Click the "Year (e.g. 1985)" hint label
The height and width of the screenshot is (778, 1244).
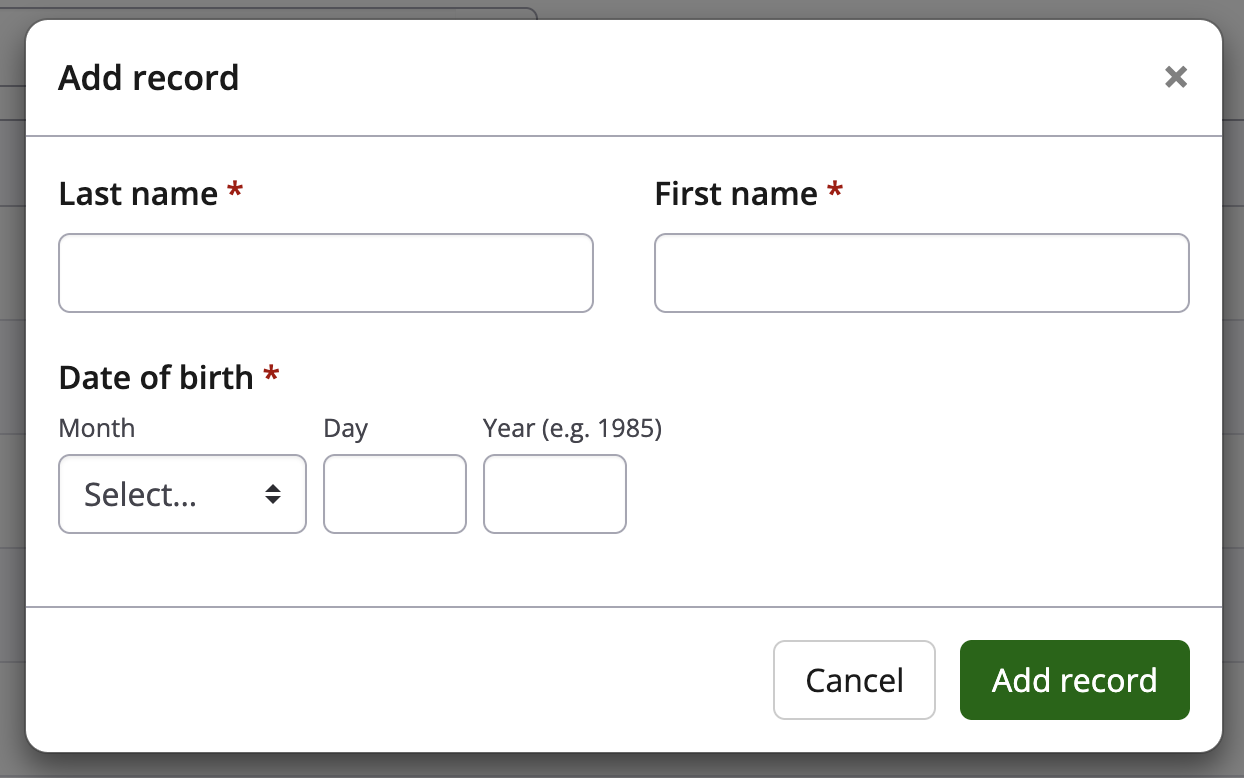(572, 428)
